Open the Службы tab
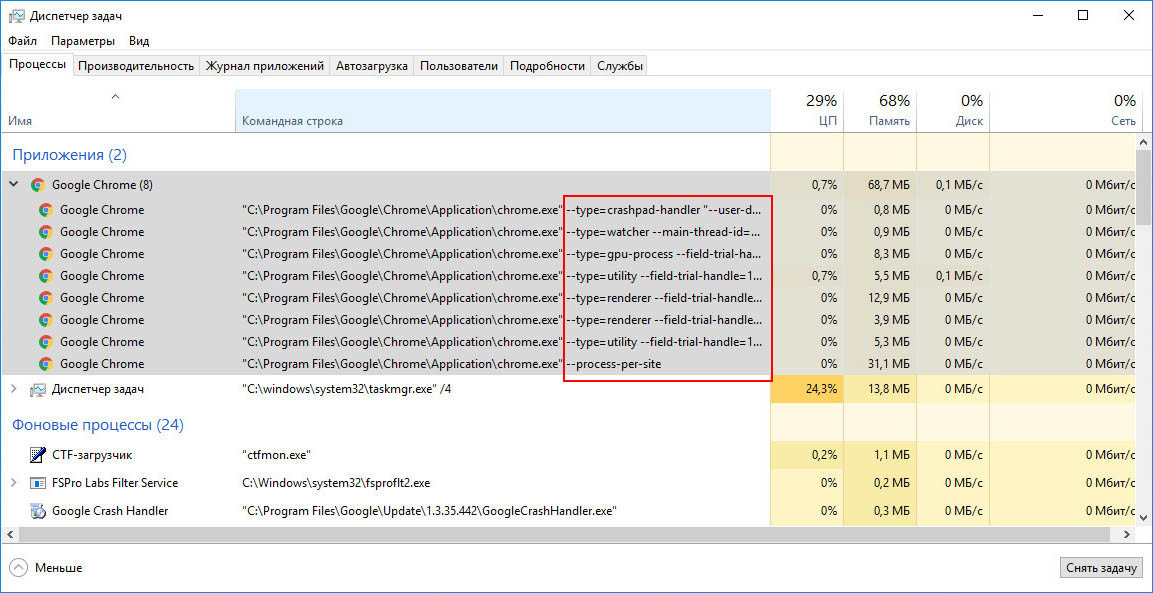 (620, 65)
